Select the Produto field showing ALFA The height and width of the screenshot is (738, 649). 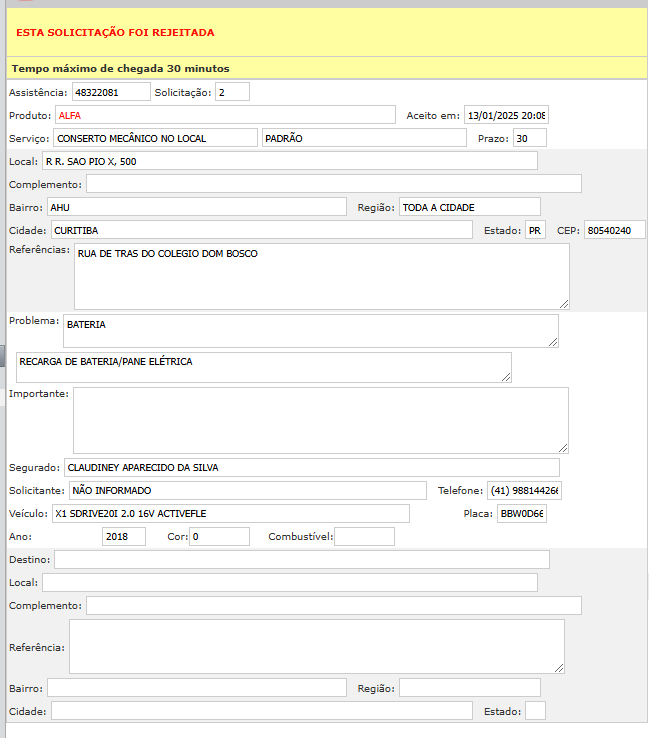pyautogui.click(x=225, y=115)
